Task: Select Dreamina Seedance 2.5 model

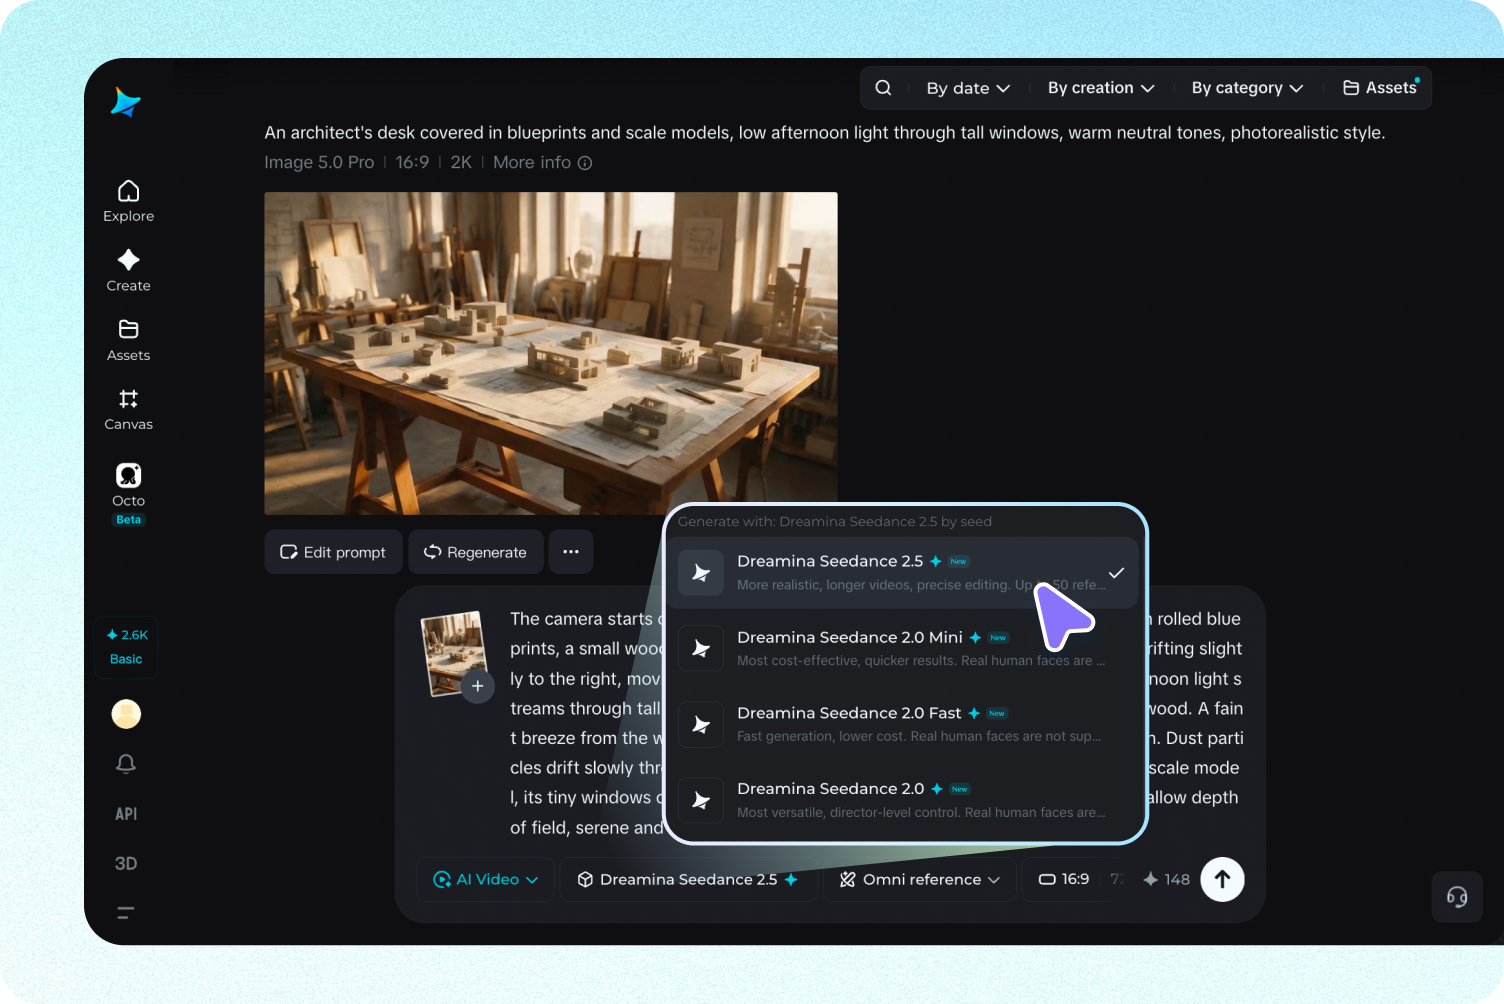Action: tap(903, 573)
